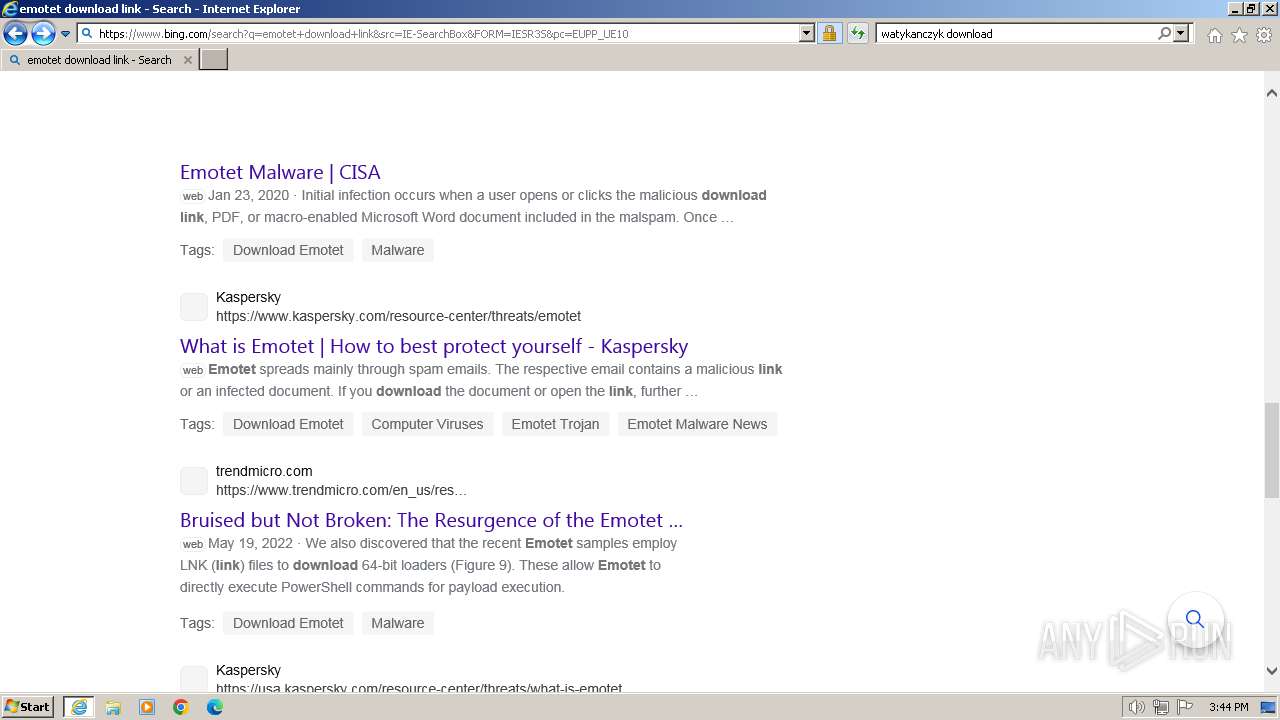This screenshot has height=720, width=1280.
Task: Open Internet Explorer taskbar icon
Action: coord(79,707)
